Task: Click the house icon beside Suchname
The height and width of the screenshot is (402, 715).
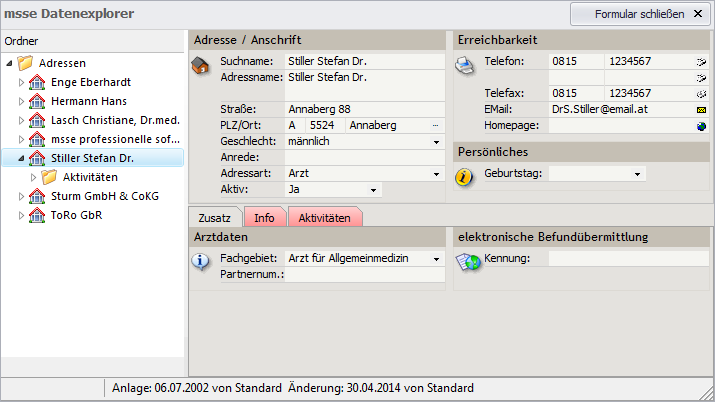Action: tap(200, 66)
